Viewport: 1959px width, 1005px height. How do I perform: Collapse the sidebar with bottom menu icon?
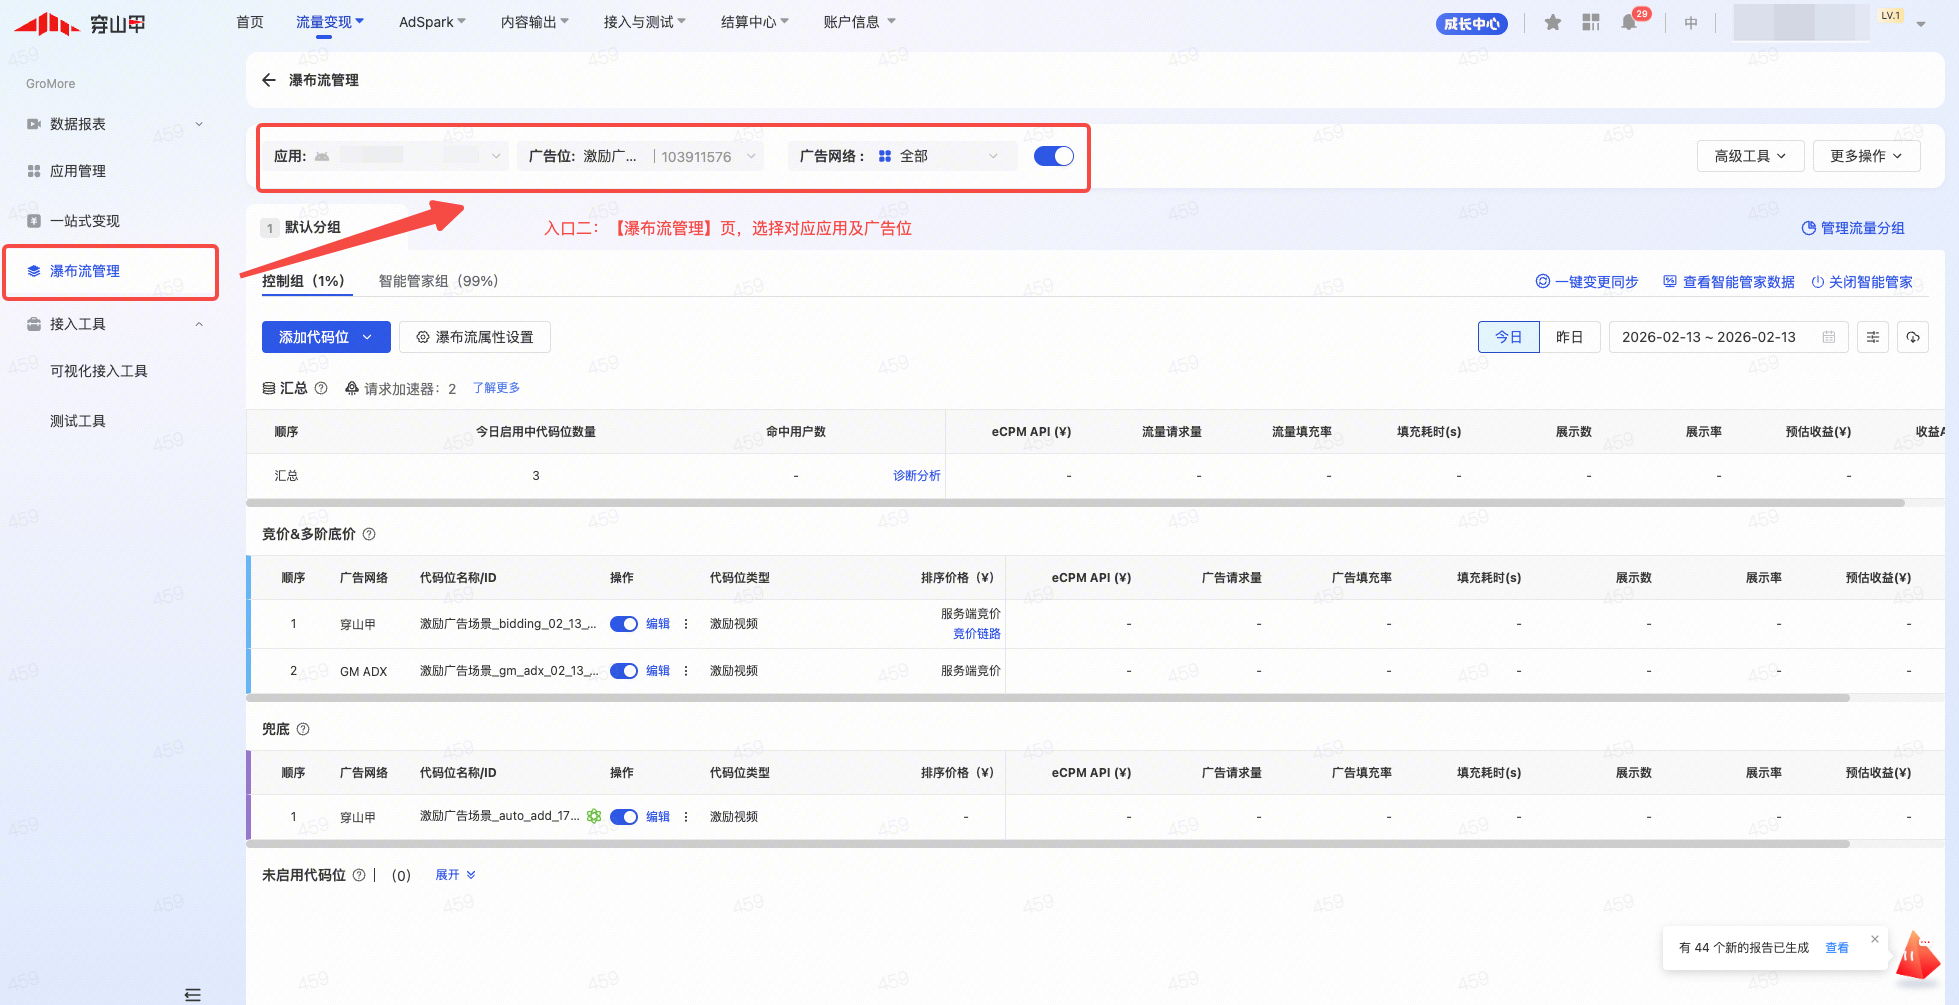[193, 994]
